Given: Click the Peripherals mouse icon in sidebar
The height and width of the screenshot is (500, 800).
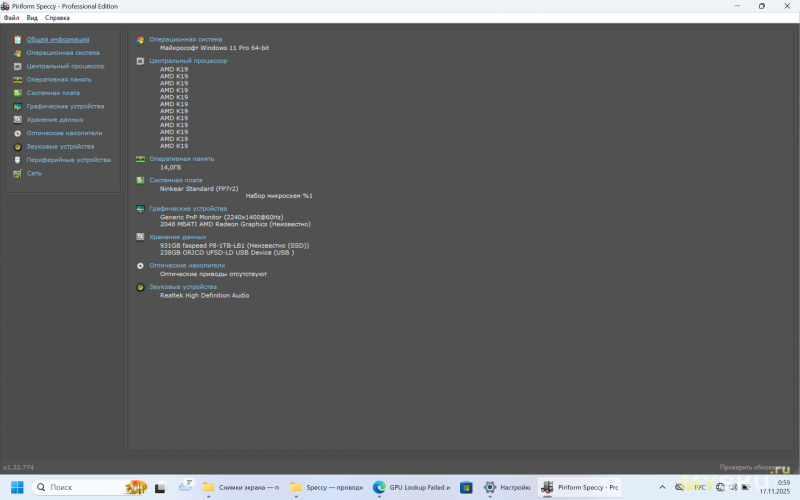Looking at the screenshot, I should [x=17, y=160].
